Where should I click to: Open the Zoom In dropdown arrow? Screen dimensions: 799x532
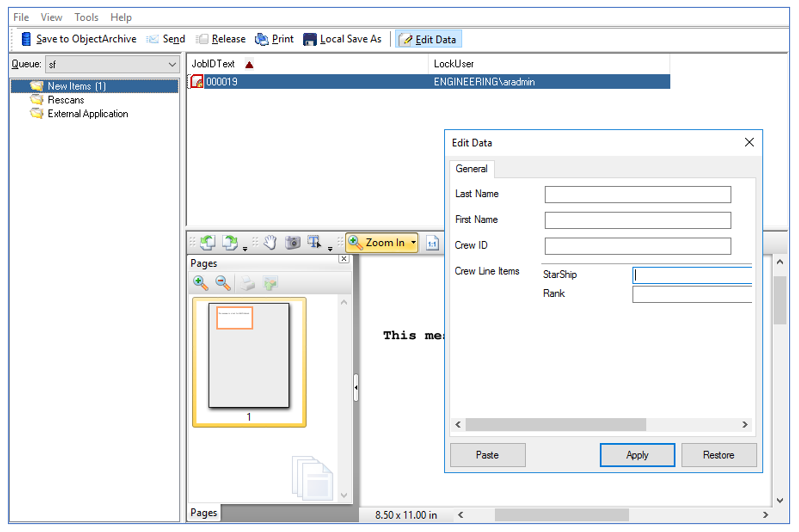[413, 243]
